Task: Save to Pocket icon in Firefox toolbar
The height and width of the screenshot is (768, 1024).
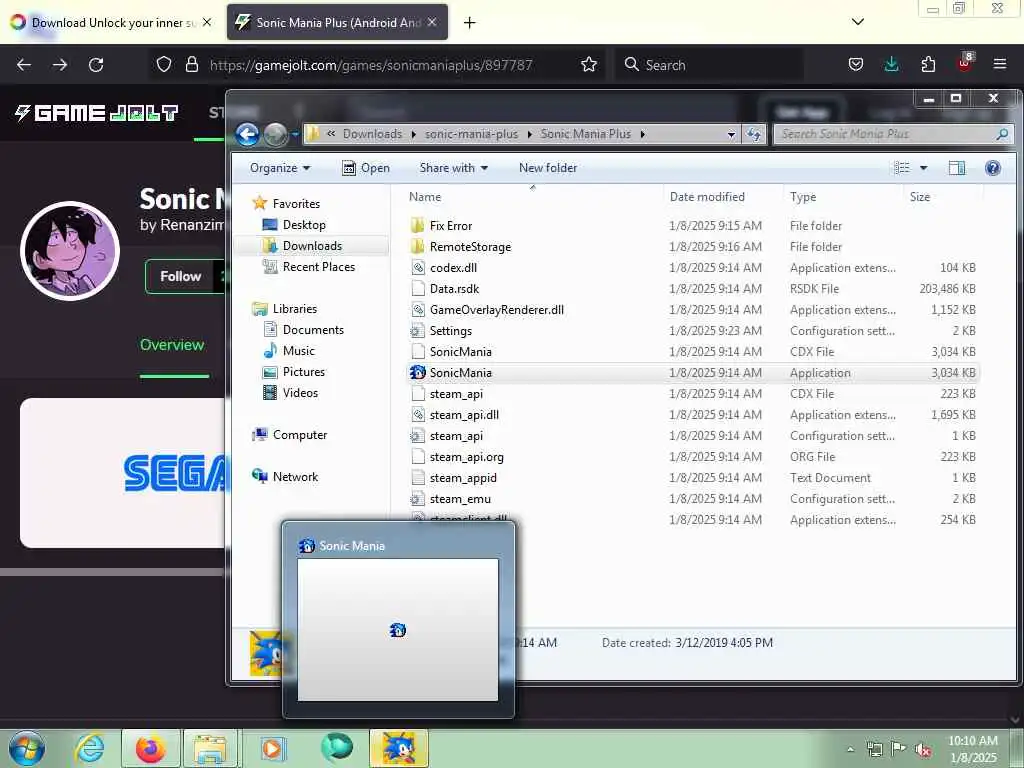Action: [856, 65]
